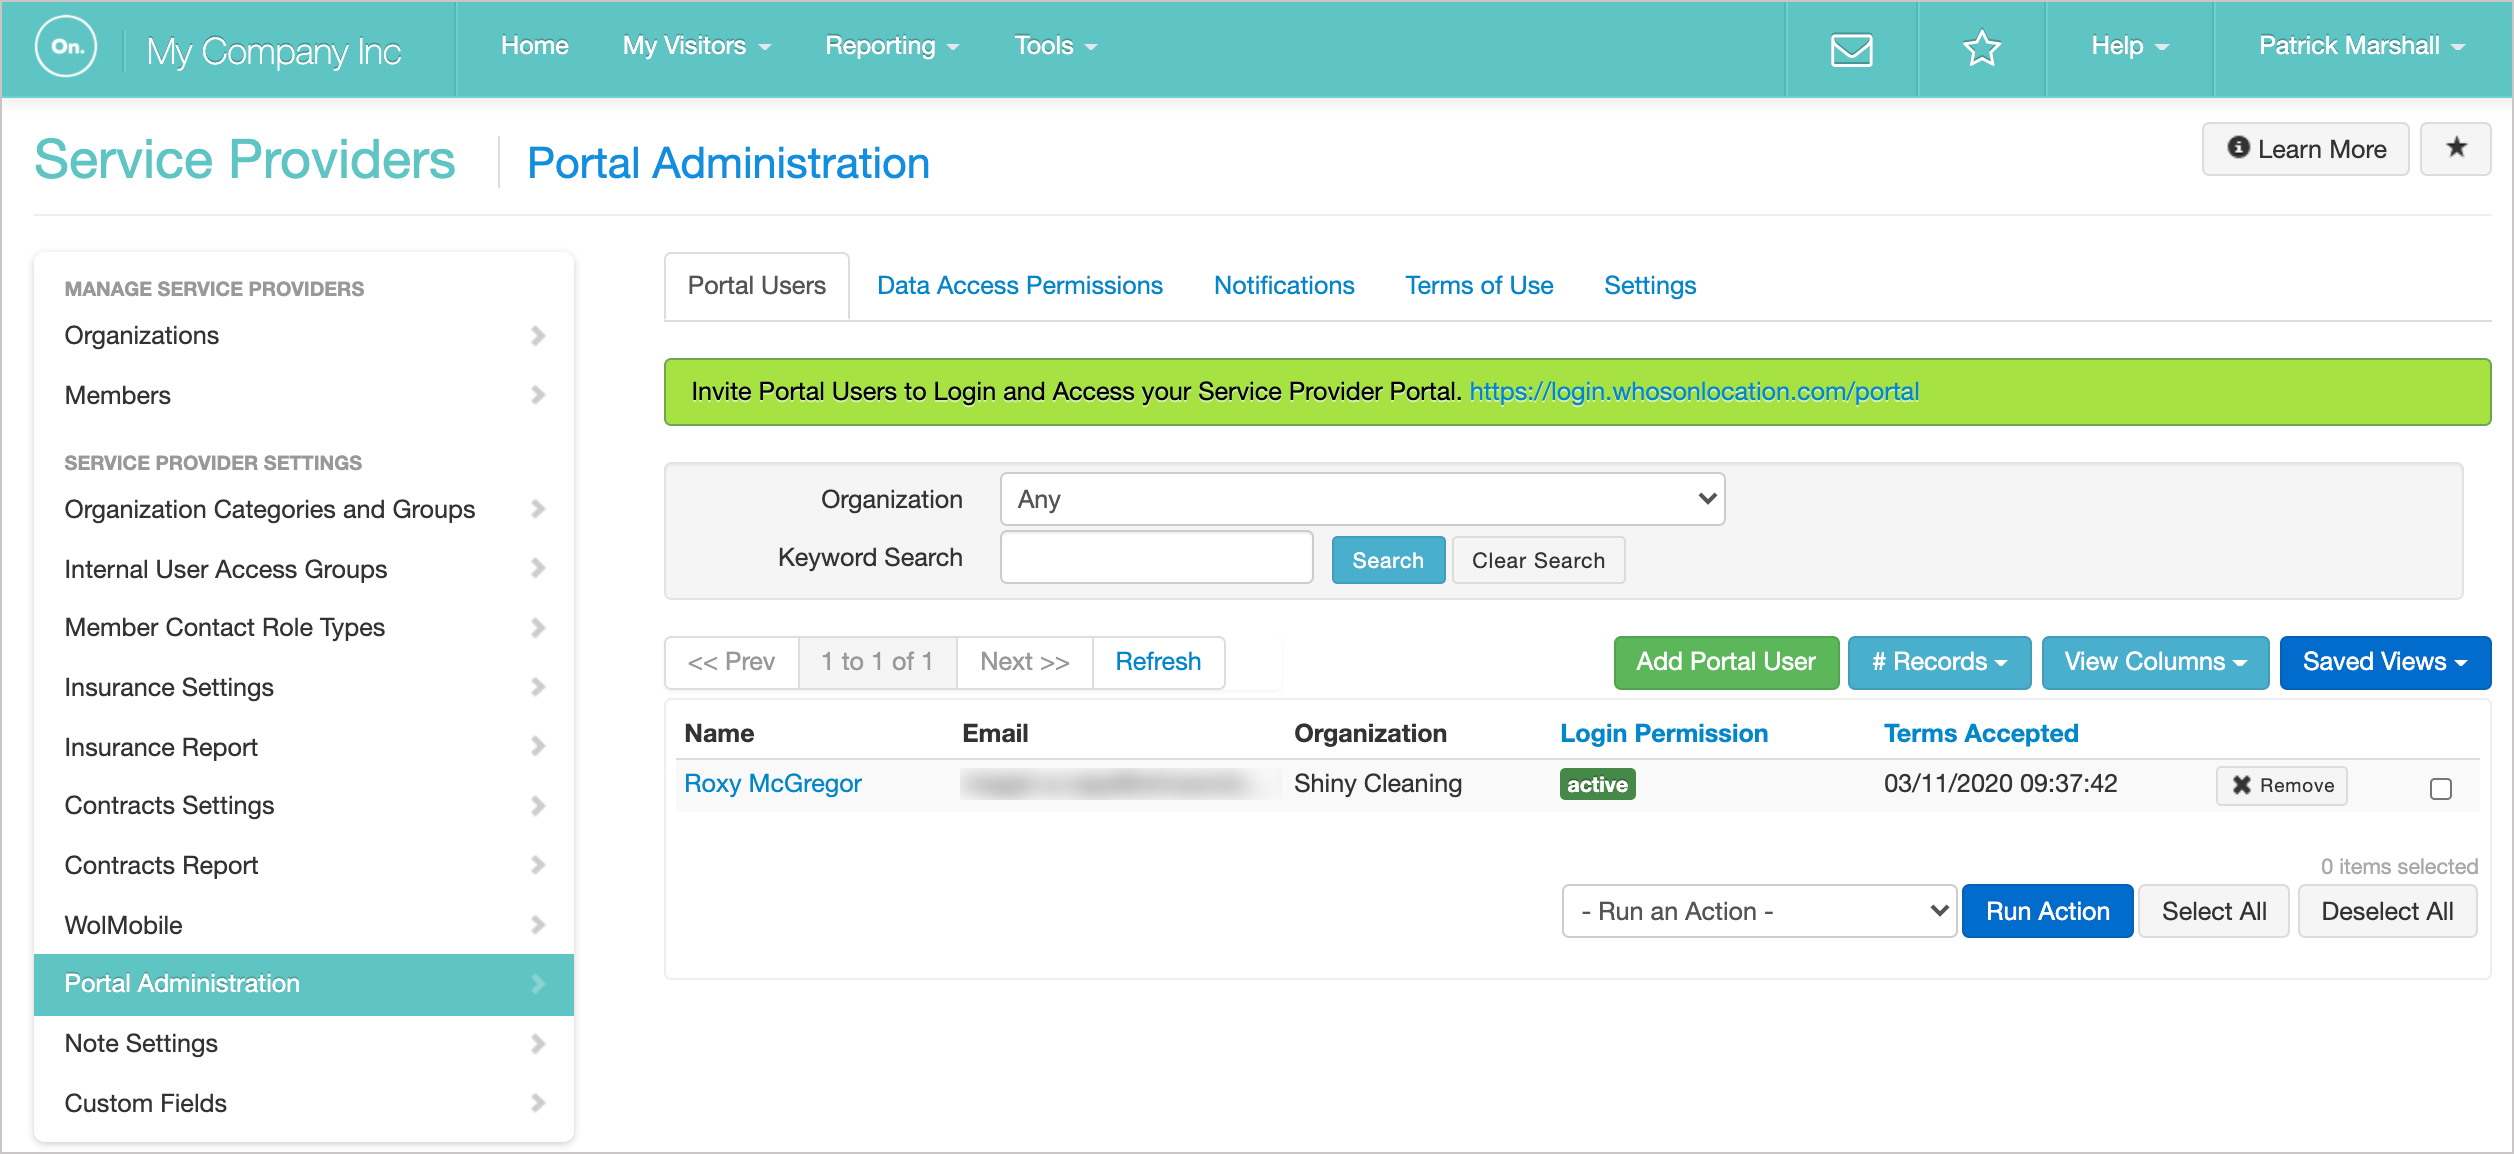Open the Organization Any dropdown
Viewport: 2514px width, 1154px height.
point(1362,499)
